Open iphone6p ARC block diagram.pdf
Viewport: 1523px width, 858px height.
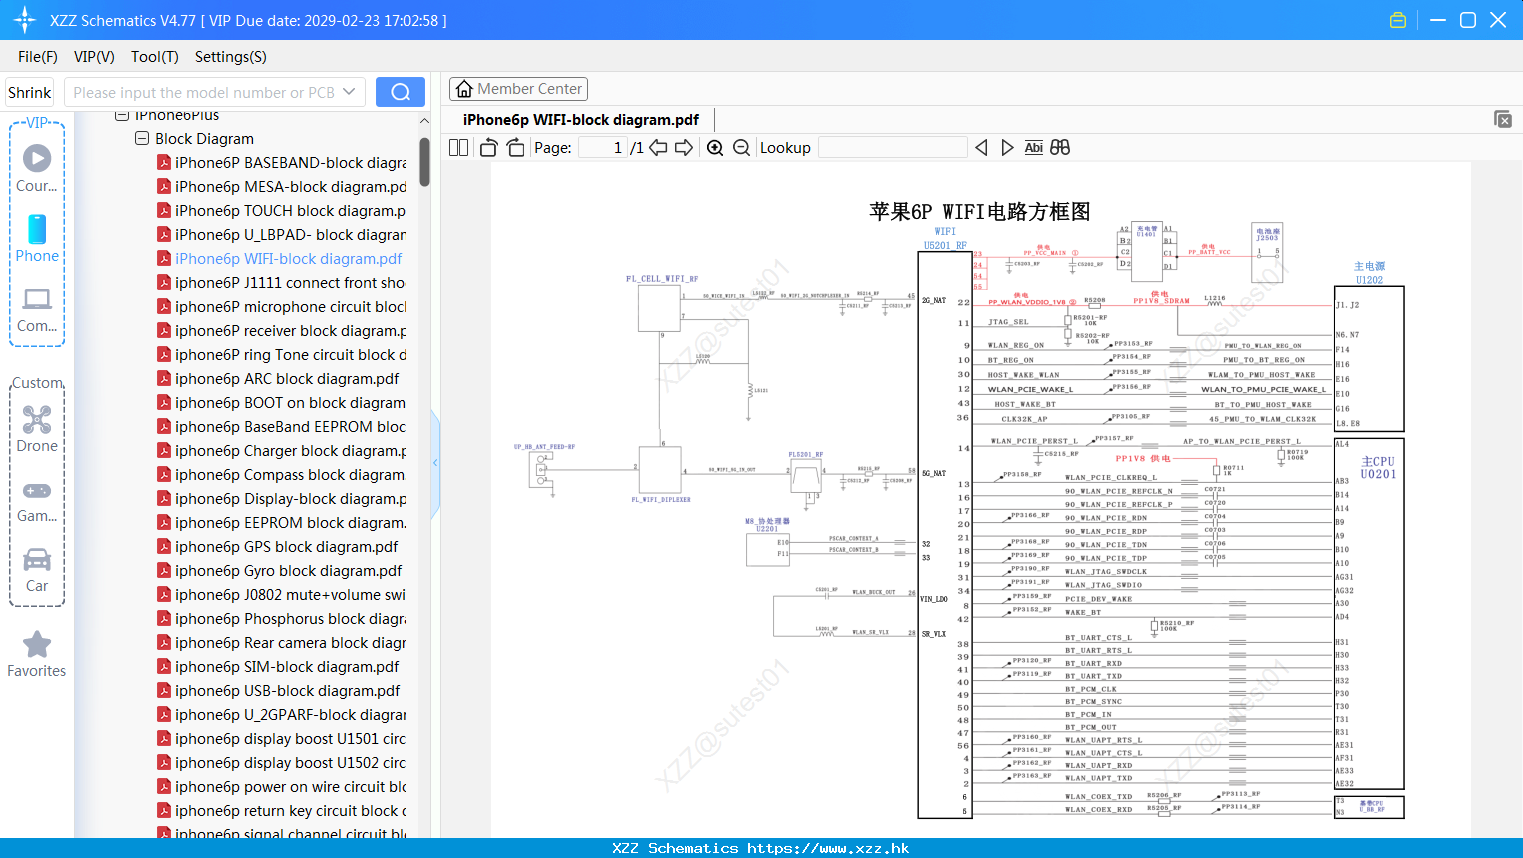point(278,378)
